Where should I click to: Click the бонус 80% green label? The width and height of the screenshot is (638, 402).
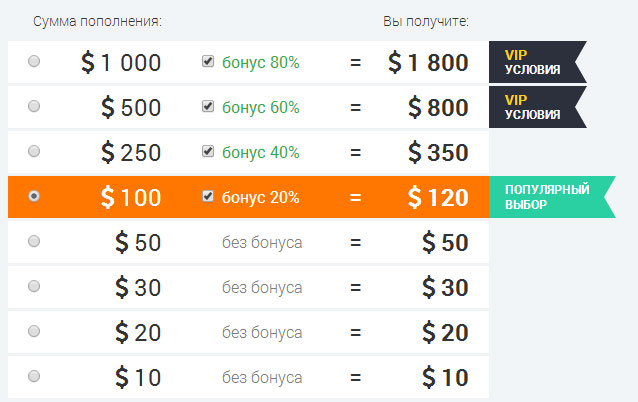click(x=260, y=63)
